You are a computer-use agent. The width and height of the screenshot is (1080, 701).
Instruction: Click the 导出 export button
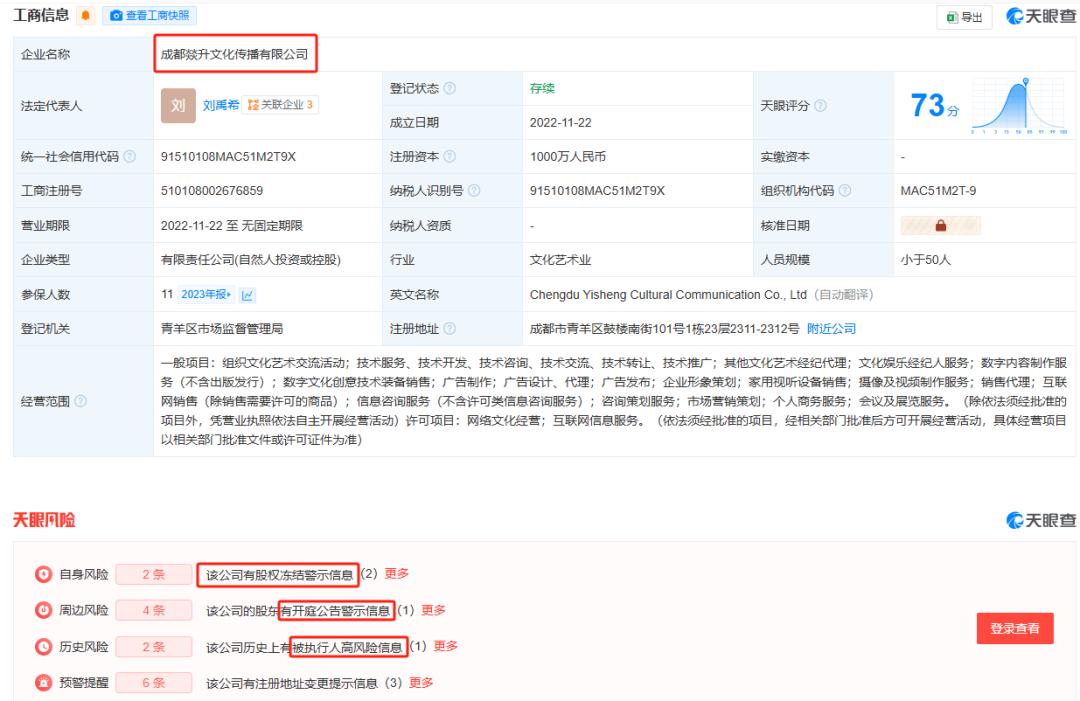tap(964, 17)
